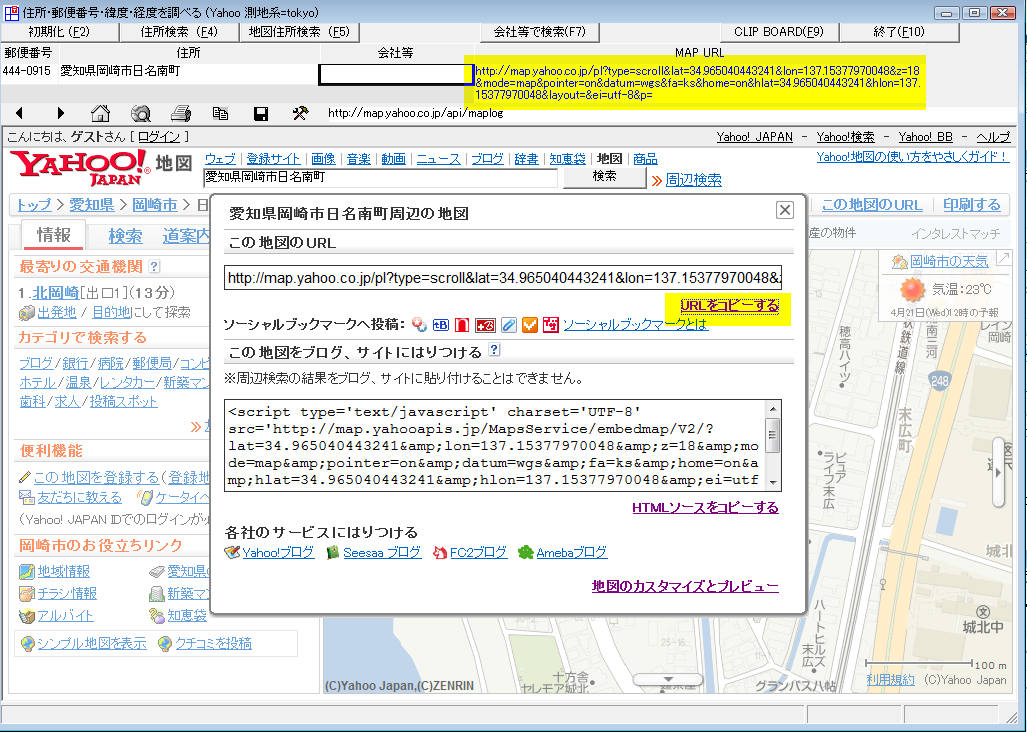Click the first round red social bookmark icon

[419, 324]
